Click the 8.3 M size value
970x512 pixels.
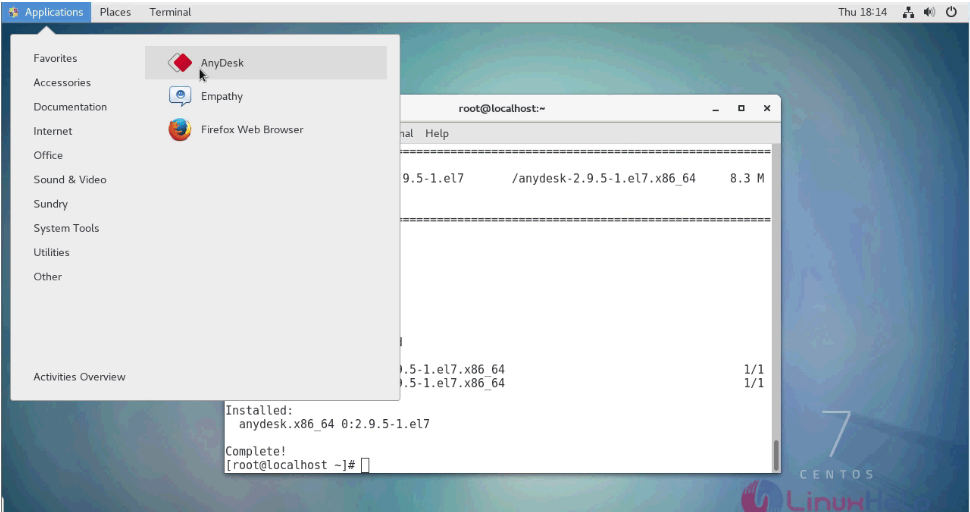(x=747, y=178)
